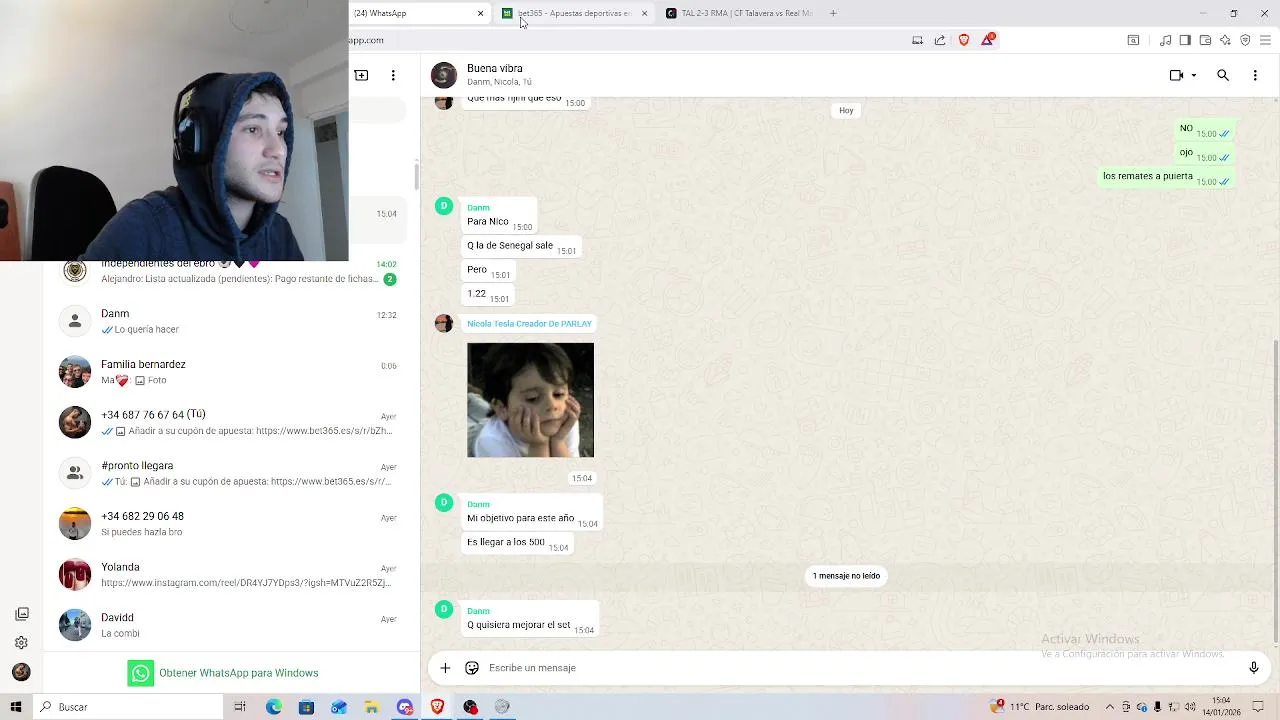The width and height of the screenshot is (1280, 720).
Task: Click the install app icon in address bar
Action: pos(917,40)
